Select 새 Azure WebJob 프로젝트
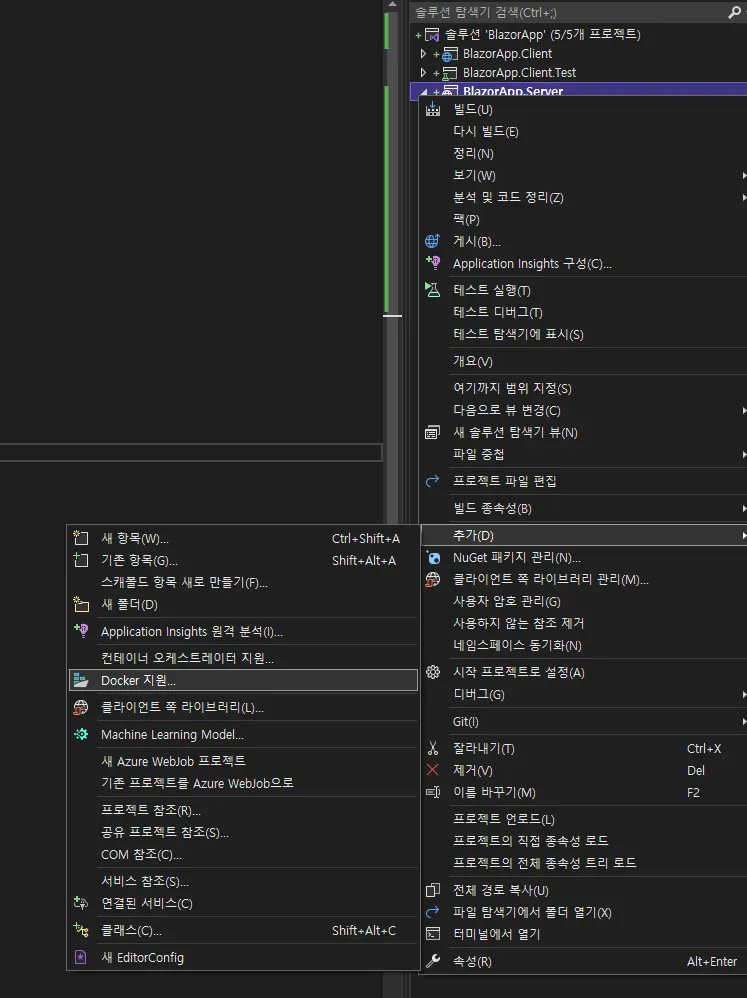The width and height of the screenshot is (747, 998). [x=173, y=761]
